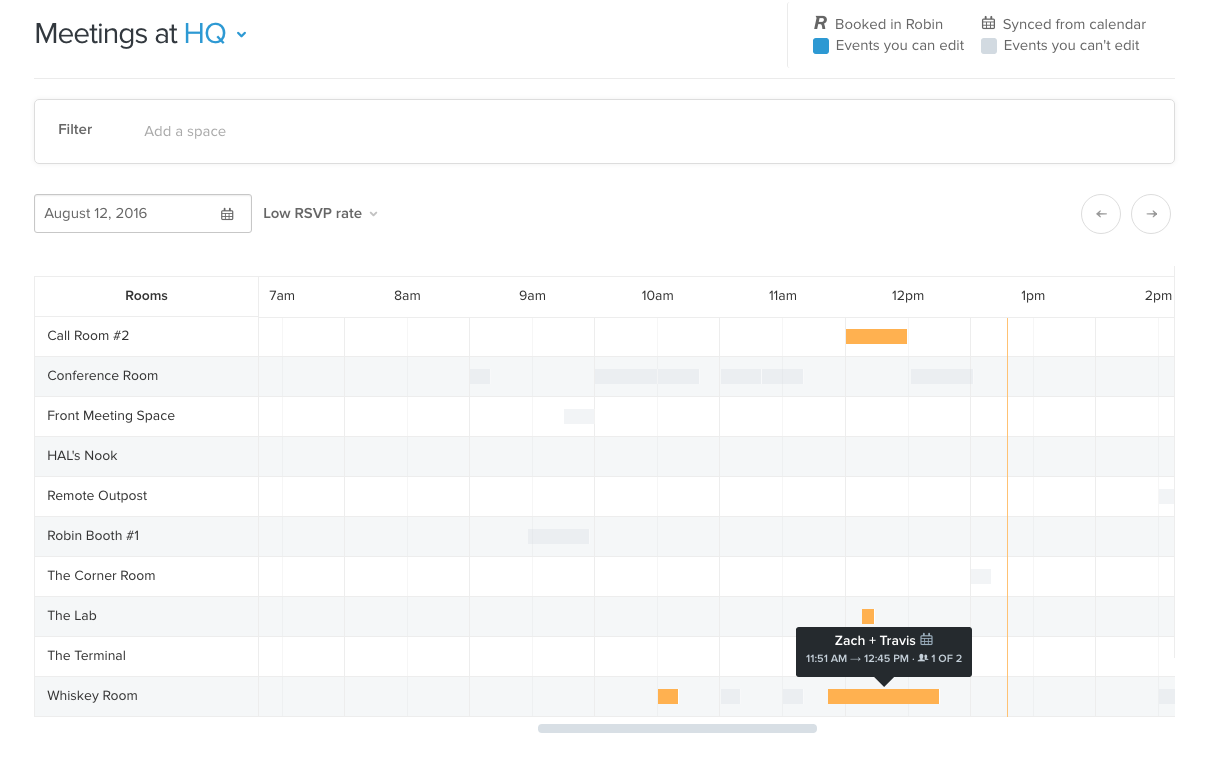Expand the Low RSVP rate dropdown
1213x757 pixels.
coord(320,213)
